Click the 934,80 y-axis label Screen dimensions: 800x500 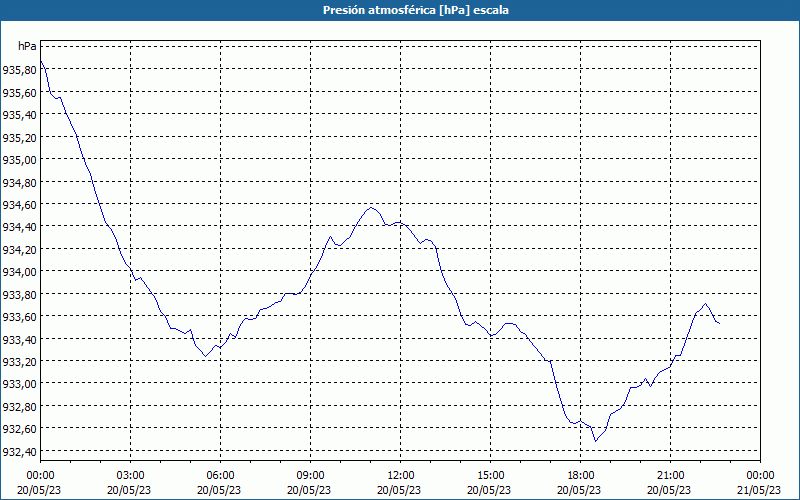click(19, 182)
